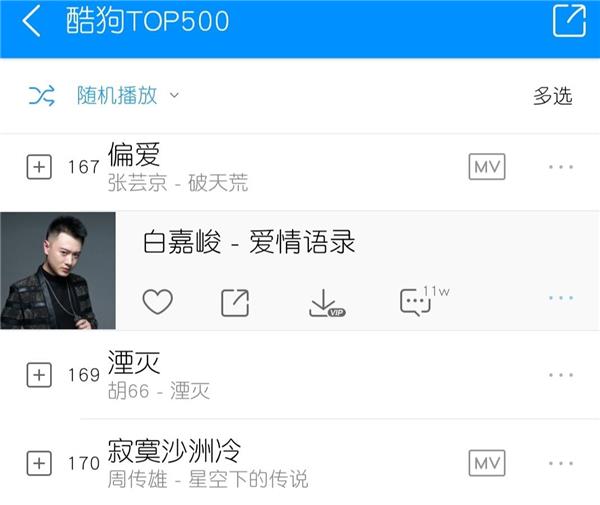Image resolution: width=600 pixels, height=505 pixels.
Task: Add song 167 偏爱 with the plus box
Action: point(39,167)
